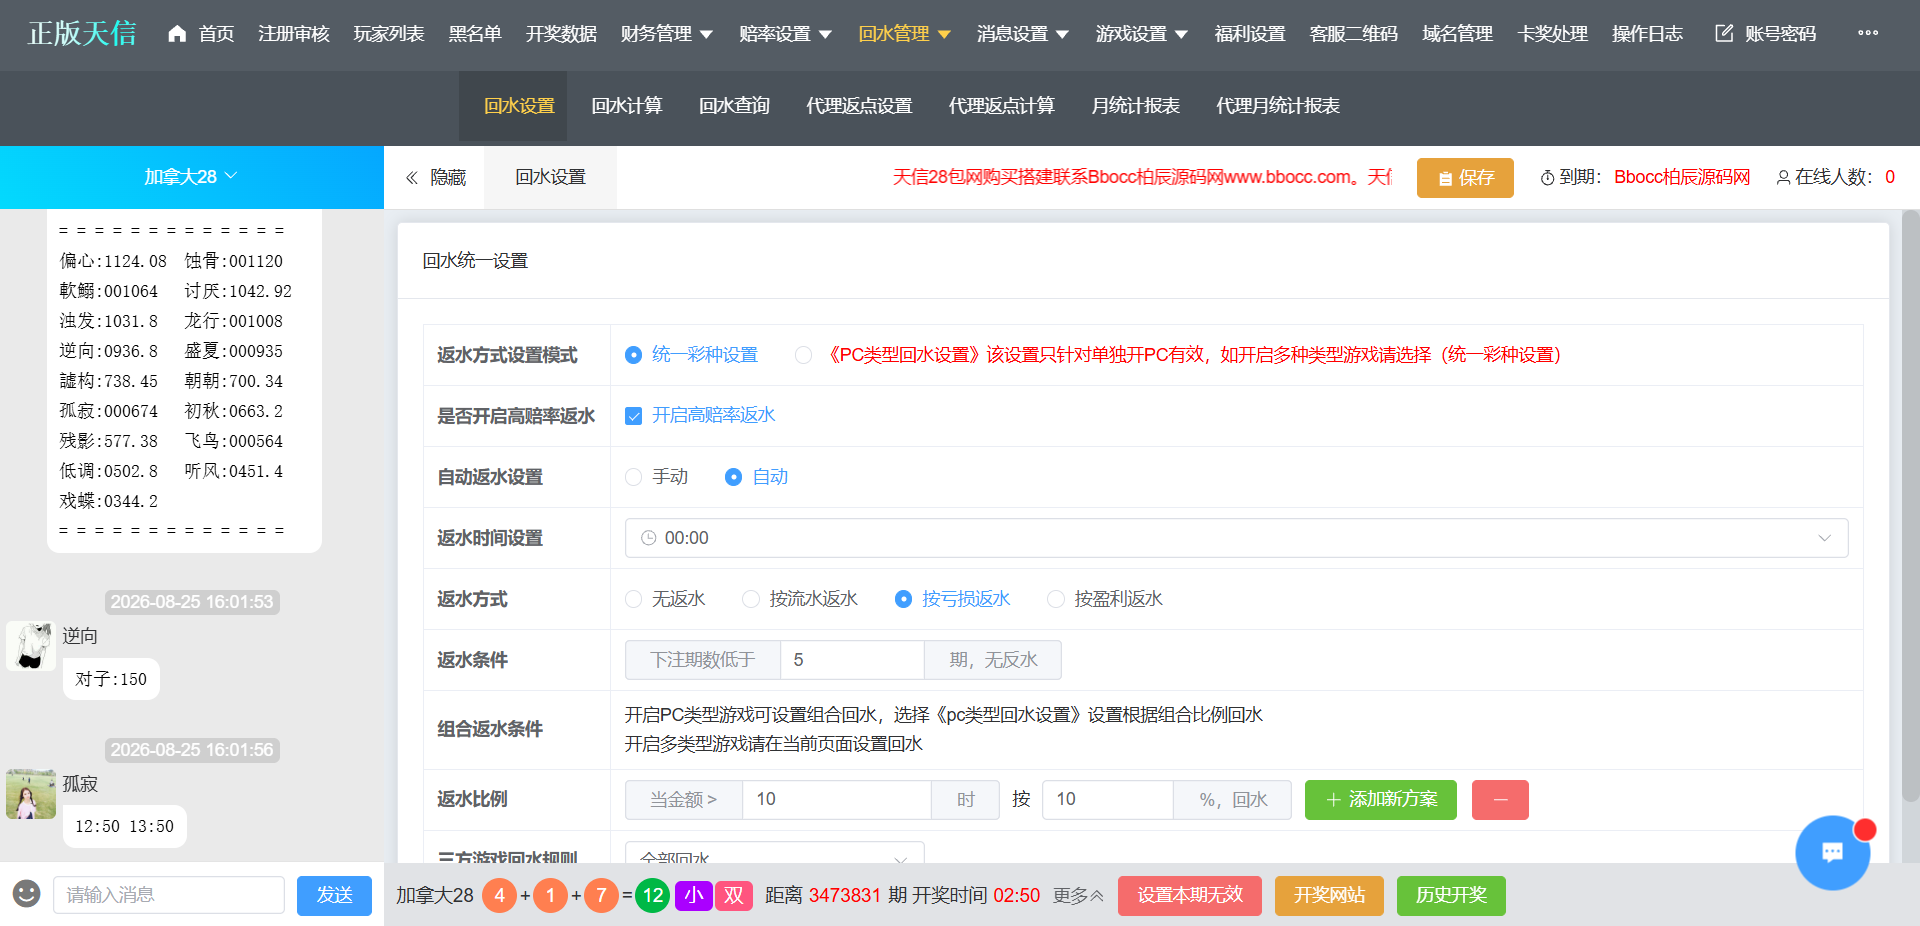Image resolution: width=1920 pixels, height=926 pixels.
Task: Click the 下注期数低于 value field
Action: [x=852, y=660]
